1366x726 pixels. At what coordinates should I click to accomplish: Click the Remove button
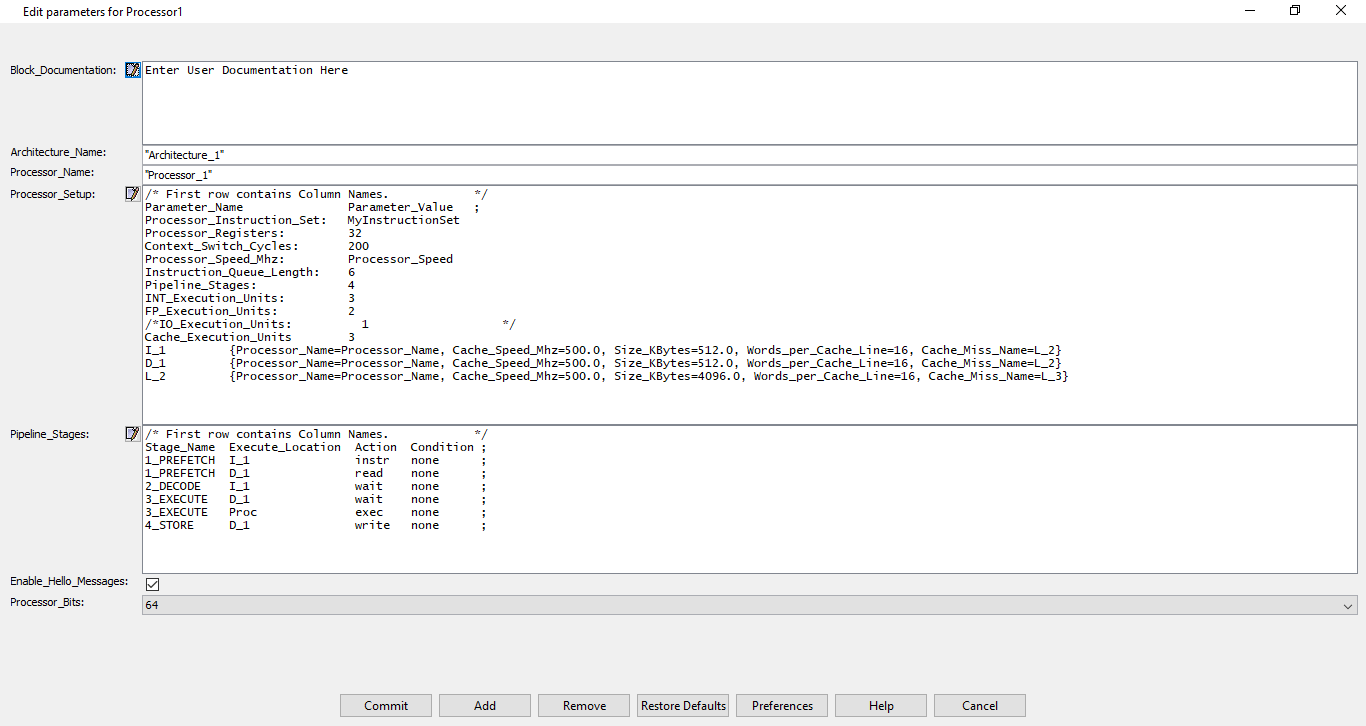(x=584, y=705)
